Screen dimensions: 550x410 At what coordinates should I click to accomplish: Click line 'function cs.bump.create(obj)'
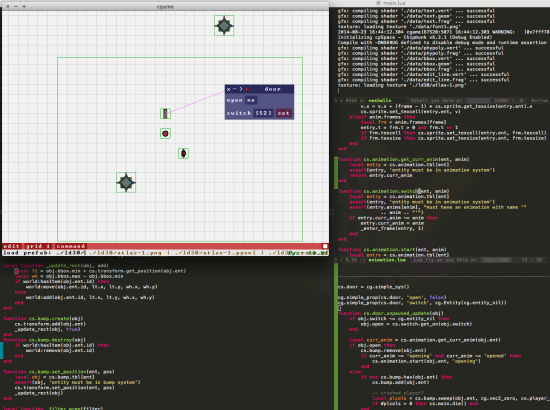point(43,318)
